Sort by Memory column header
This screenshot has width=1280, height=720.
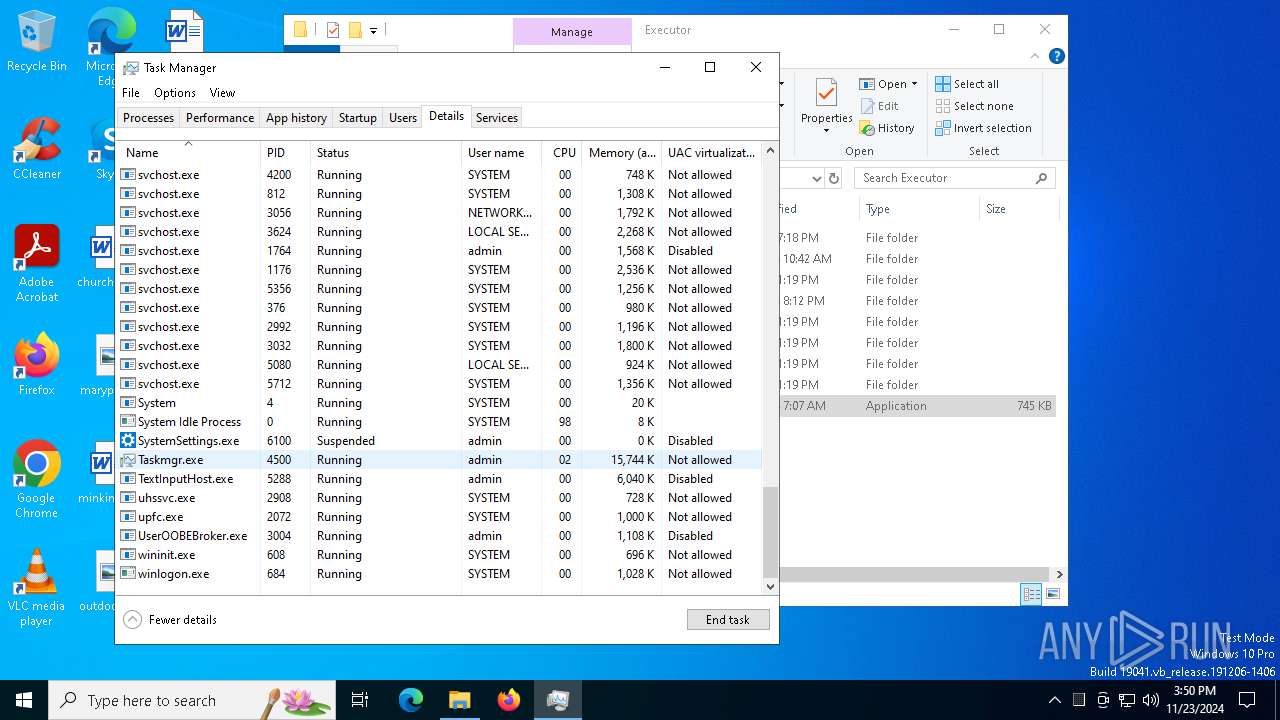point(622,153)
